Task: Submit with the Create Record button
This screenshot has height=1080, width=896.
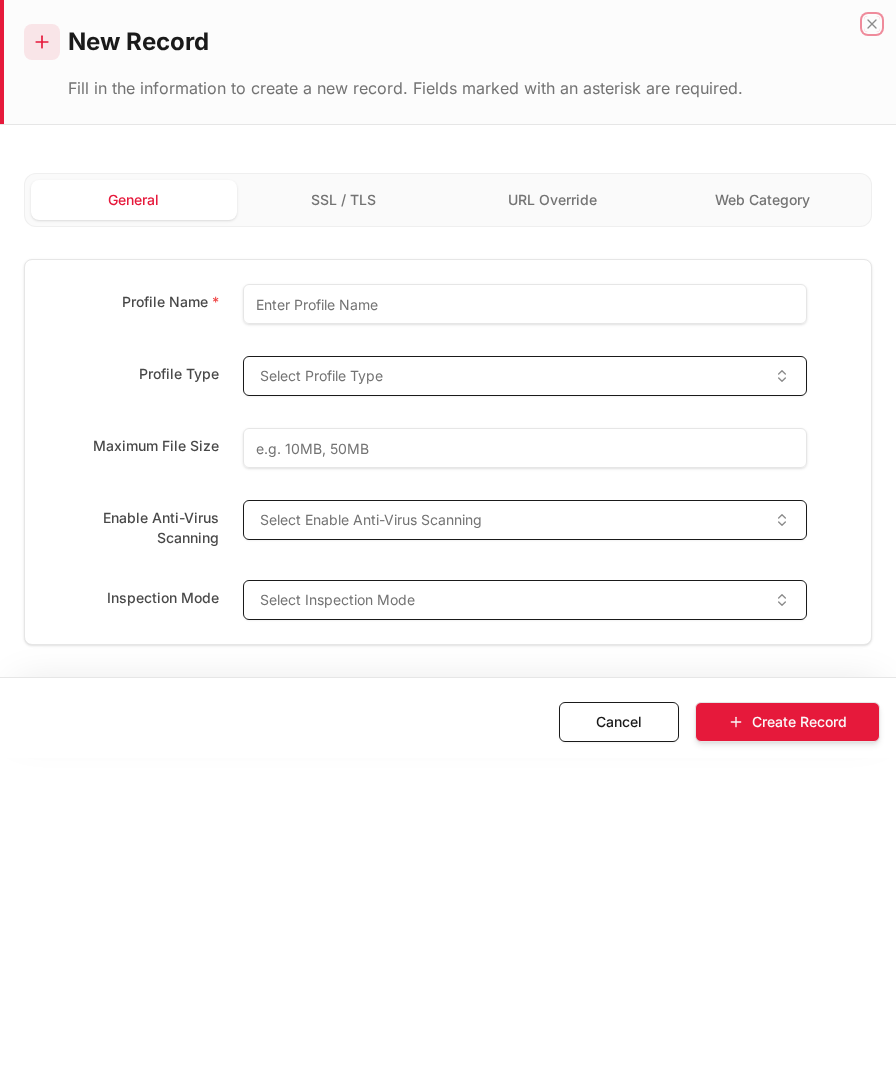Action: coord(787,722)
